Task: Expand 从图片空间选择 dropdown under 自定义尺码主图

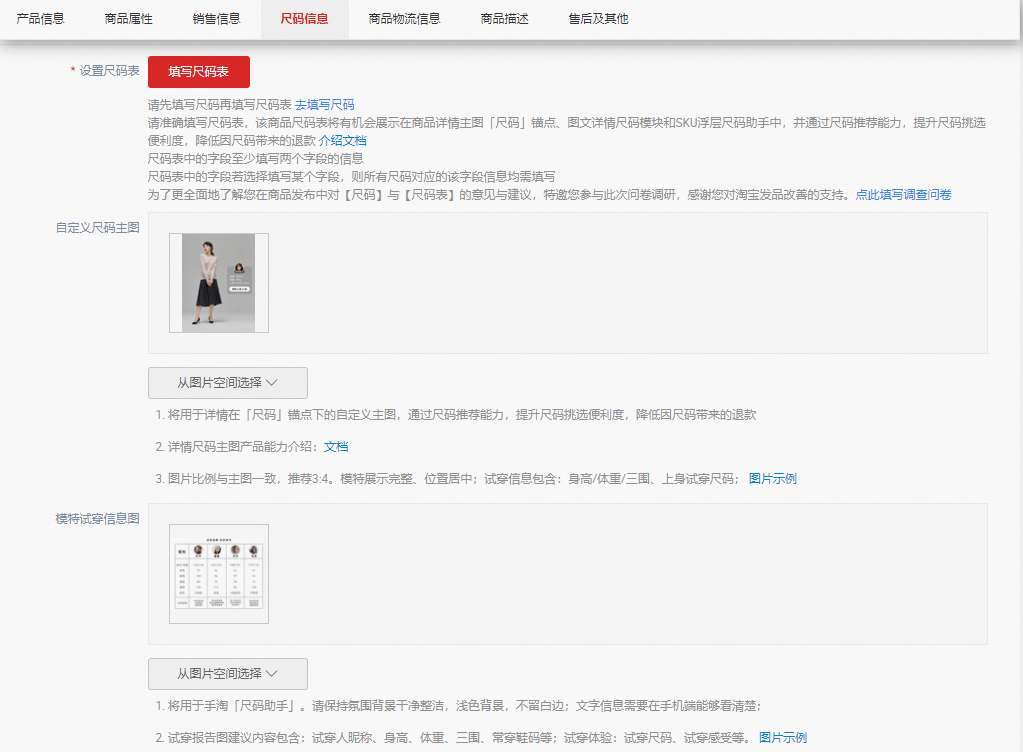Action: coord(228,383)
